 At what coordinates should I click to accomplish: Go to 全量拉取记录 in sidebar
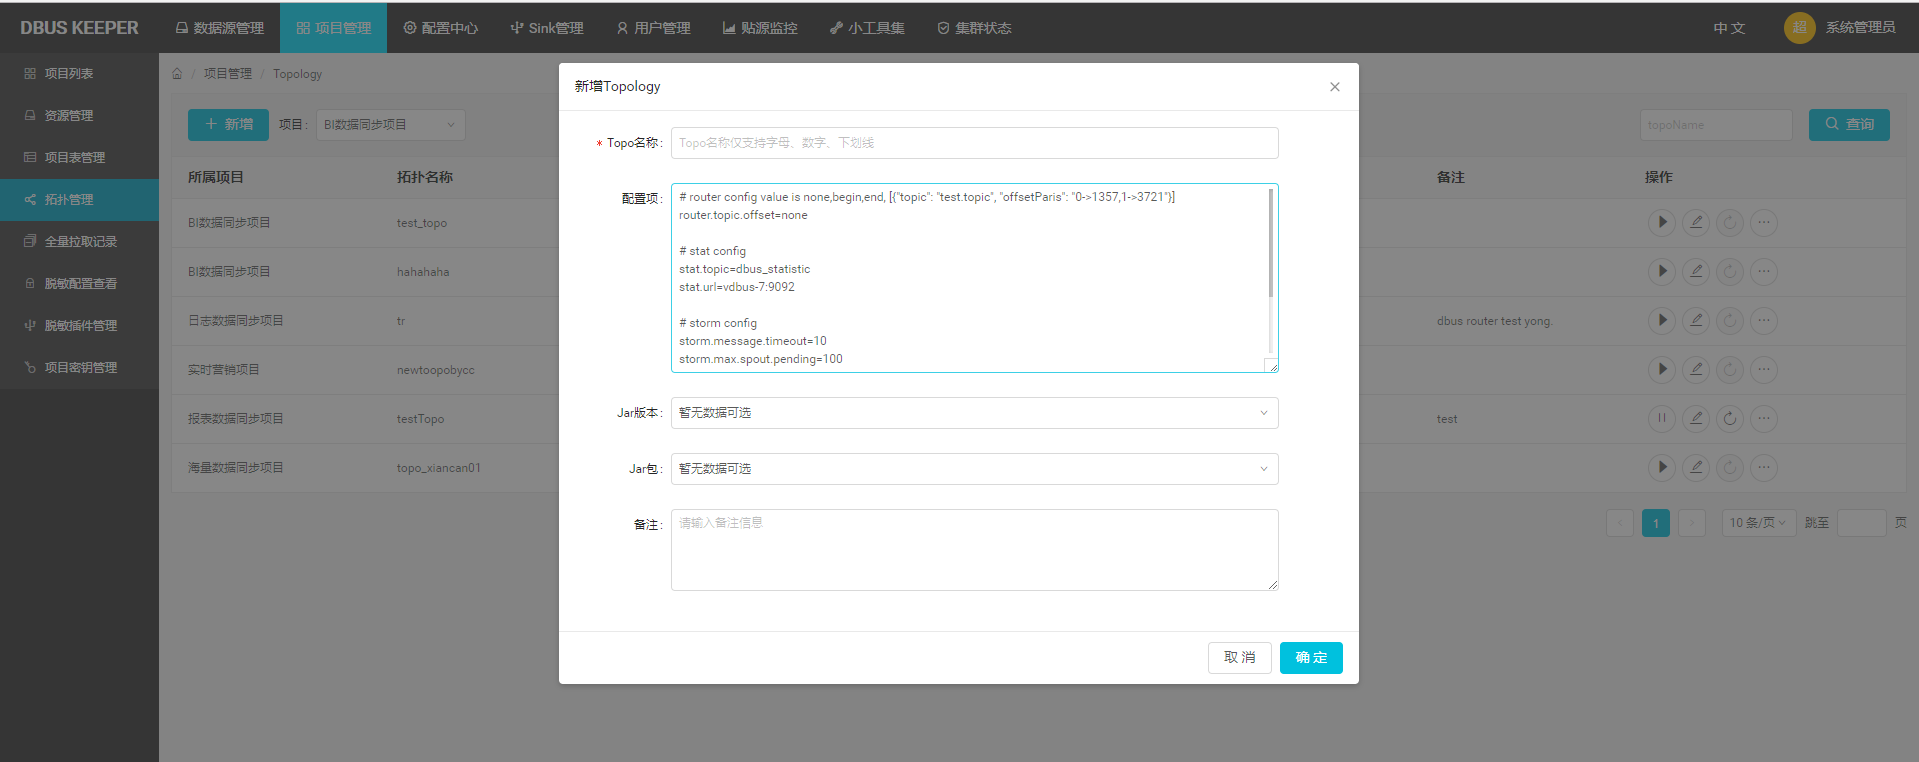[x=79, y=242]
